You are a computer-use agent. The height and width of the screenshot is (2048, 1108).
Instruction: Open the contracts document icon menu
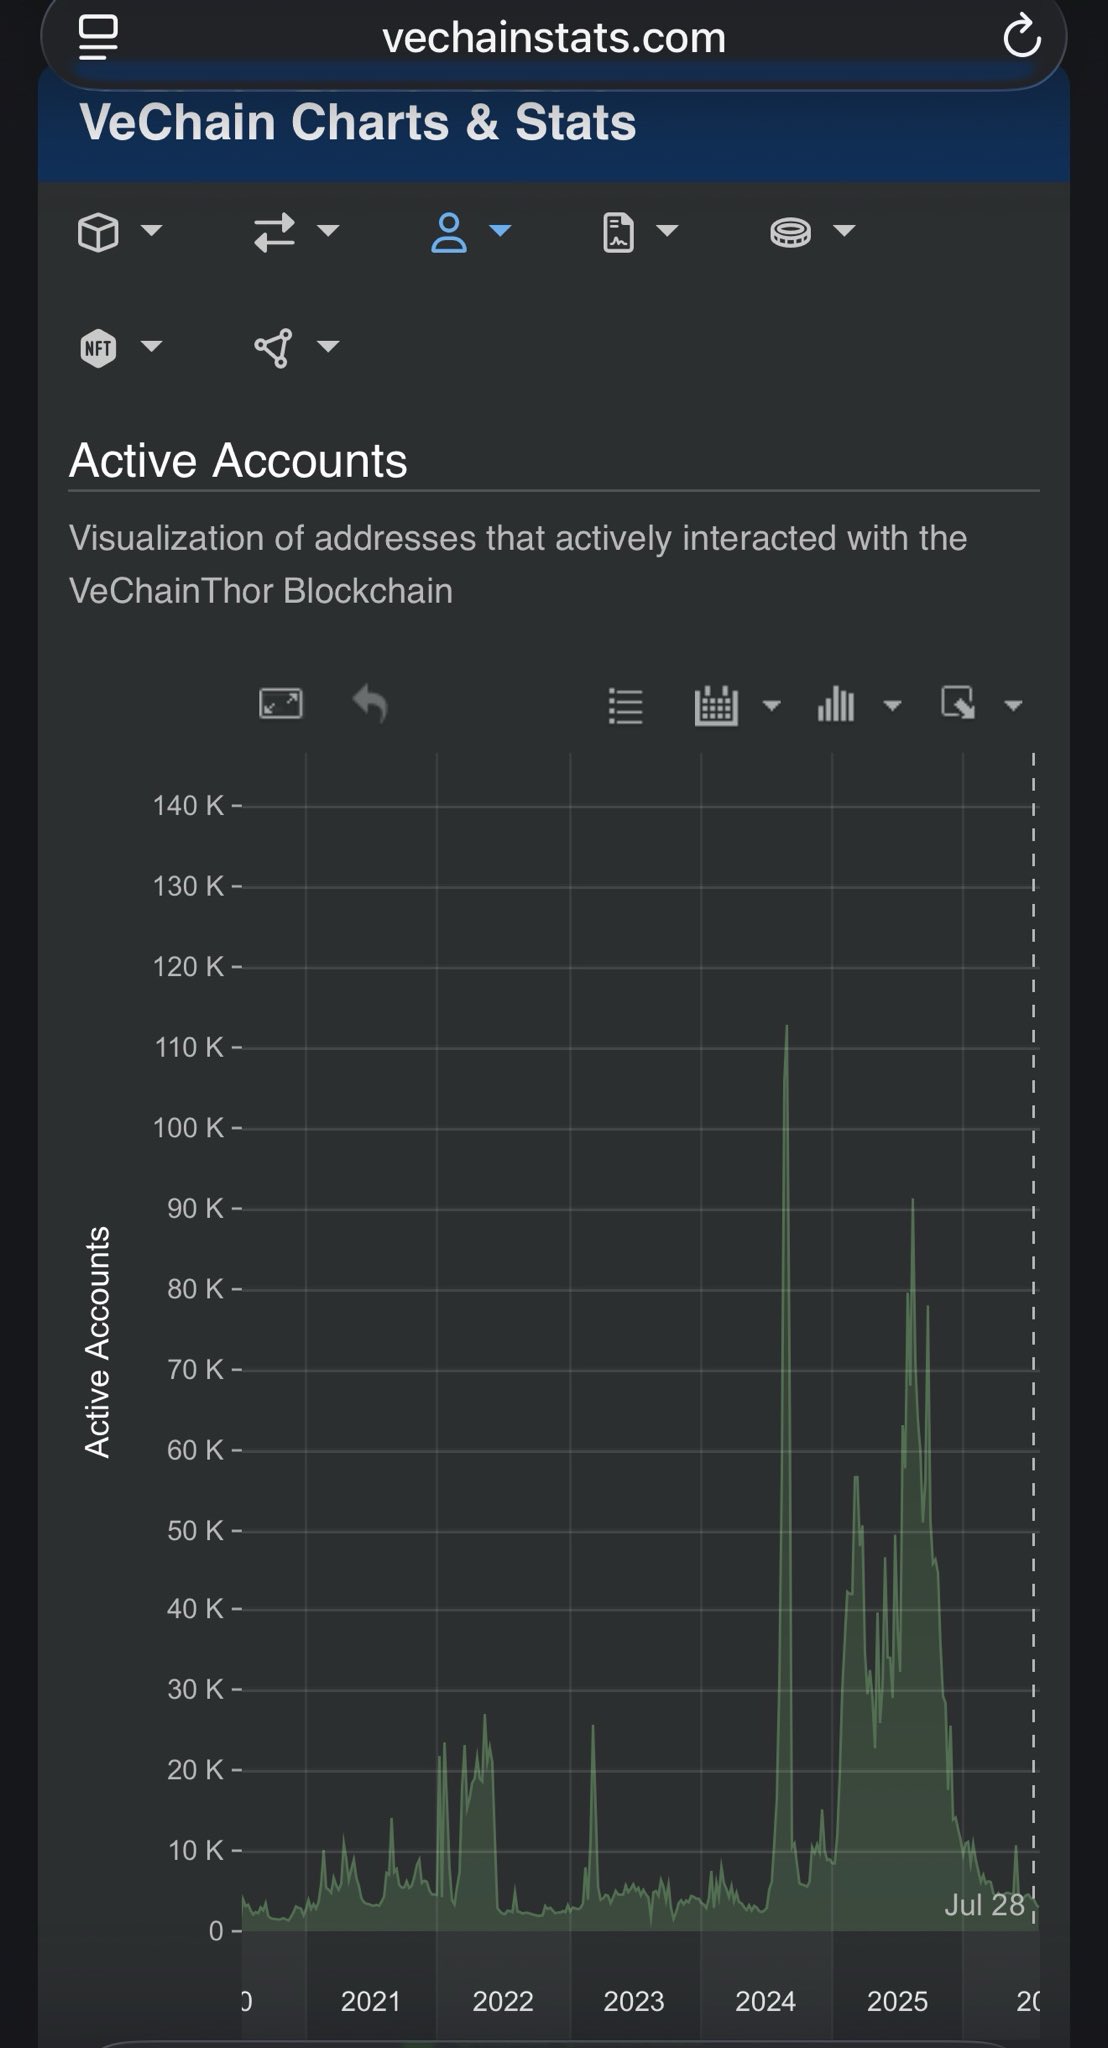coord(640,232)
